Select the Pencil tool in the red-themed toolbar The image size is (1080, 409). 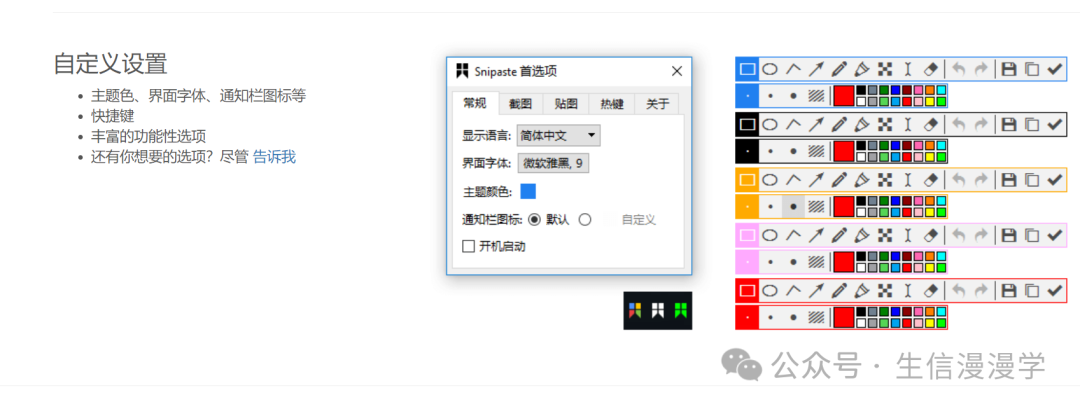click(839, 291)
